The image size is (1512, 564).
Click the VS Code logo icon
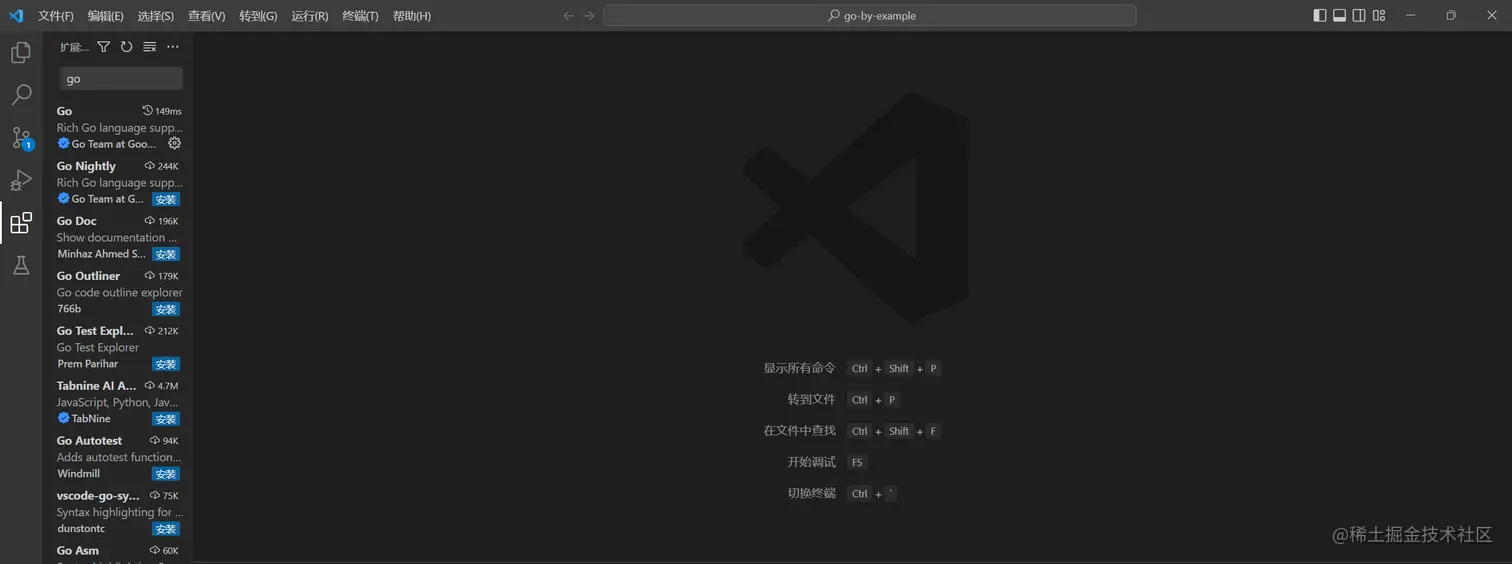click(x=16, y=15)
